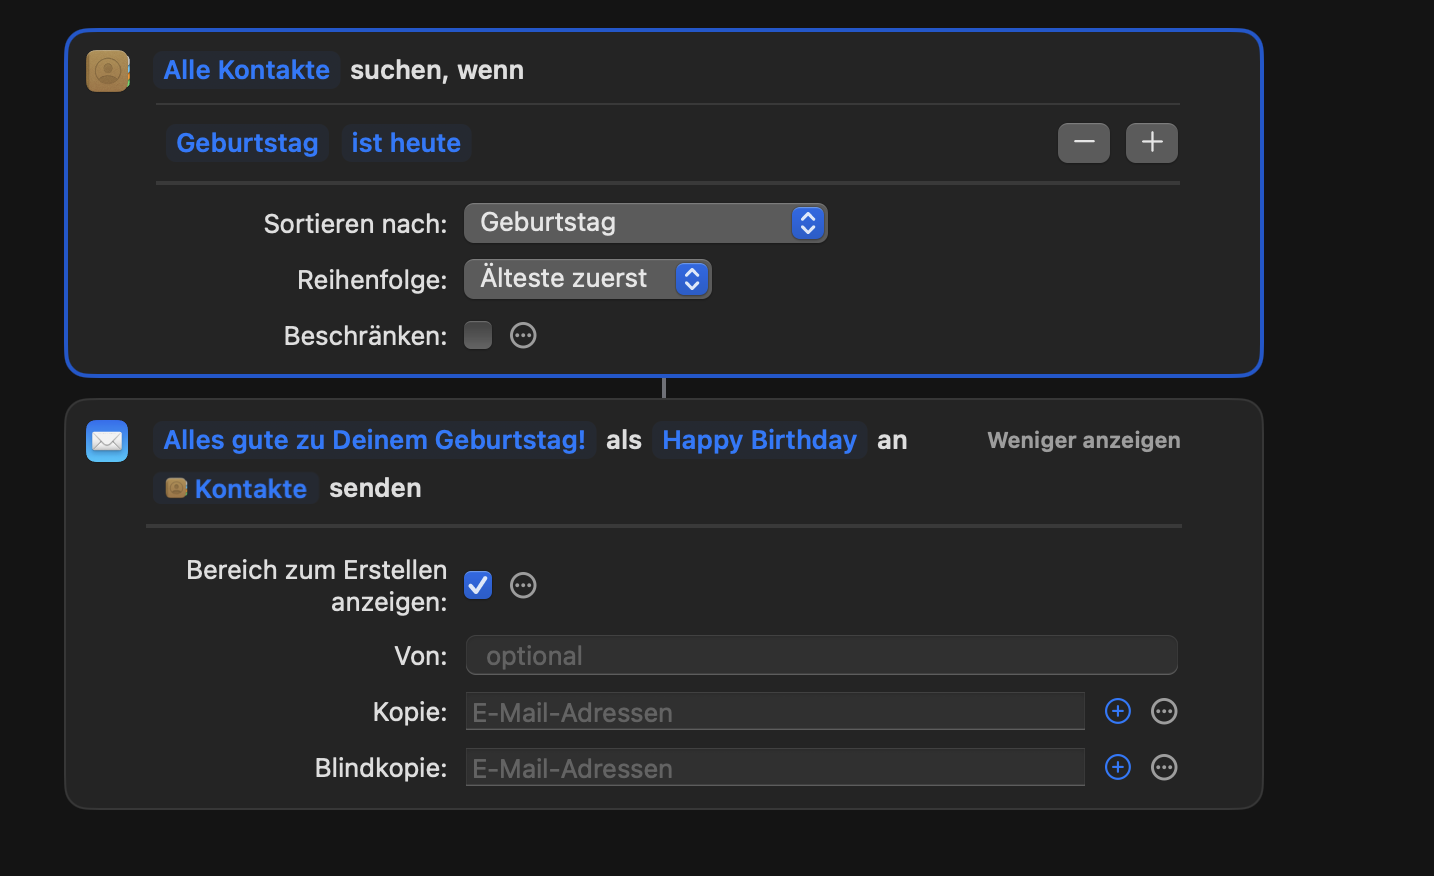Image resolution: width=1434 pixels, height=876 pixels.
Task: Click the Contacts app icon in first action
Action: (107, 71)
